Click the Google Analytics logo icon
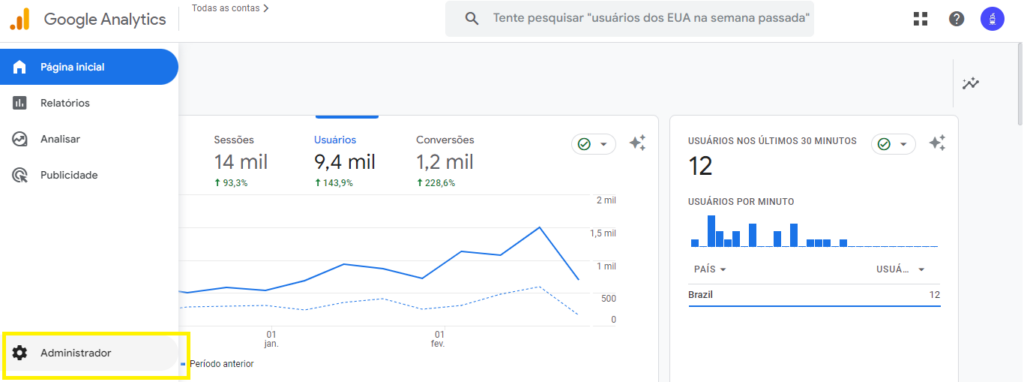Viewport: 1024px width, 382px height. pos(20,19)
